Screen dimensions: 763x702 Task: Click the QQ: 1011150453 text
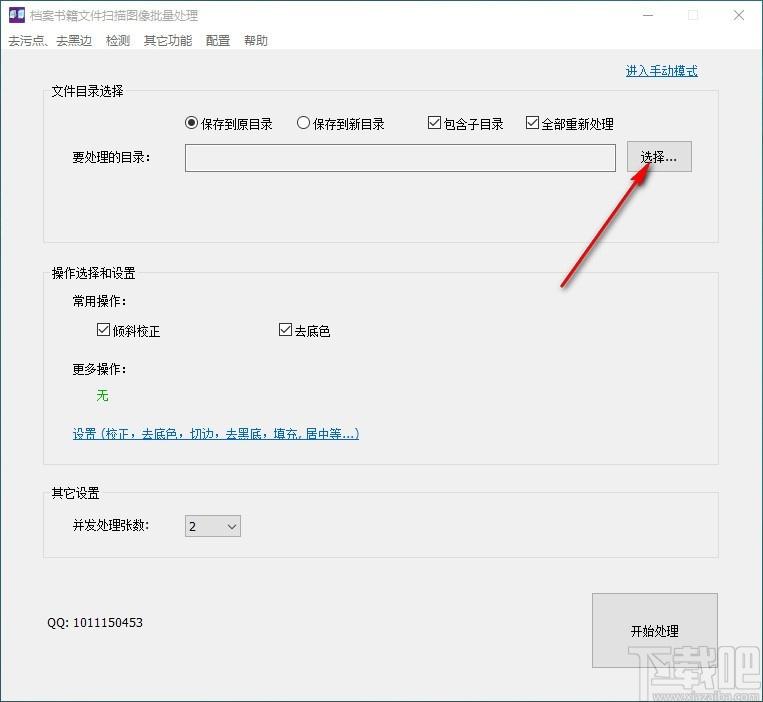pyautogui.click(x=95, y=623)
